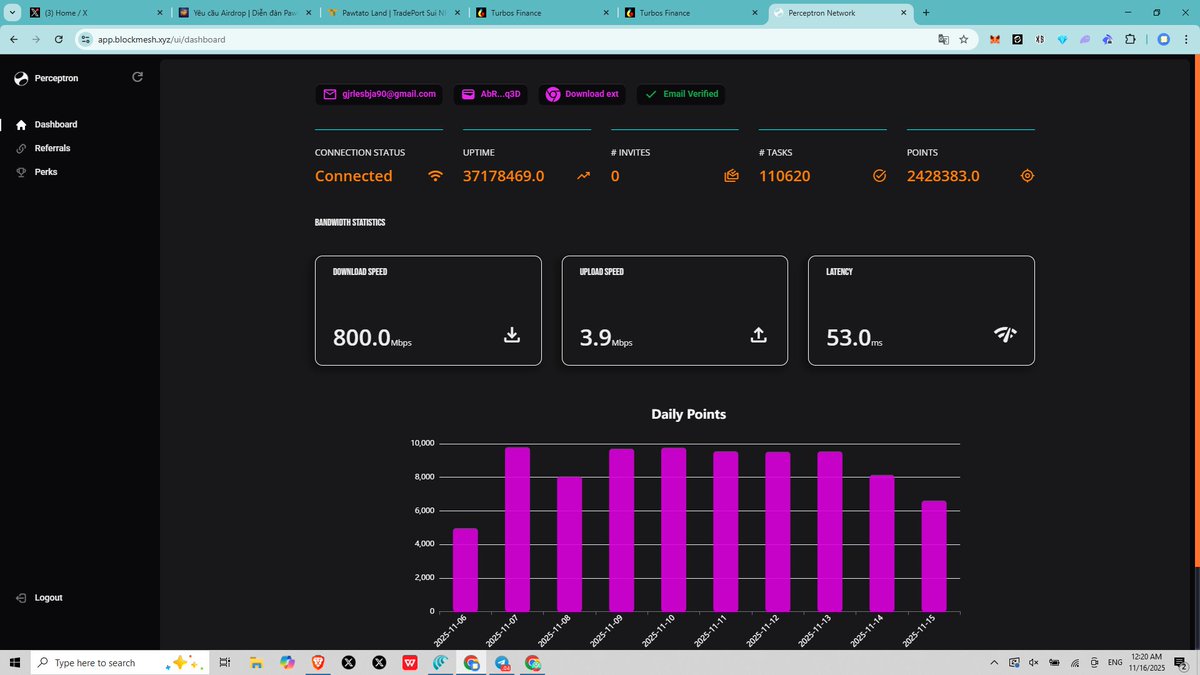Screen dimensions: 1200x675
Task: Bookmark the page with the star icon
Action: pyautogui.click(x=963, y=40)
